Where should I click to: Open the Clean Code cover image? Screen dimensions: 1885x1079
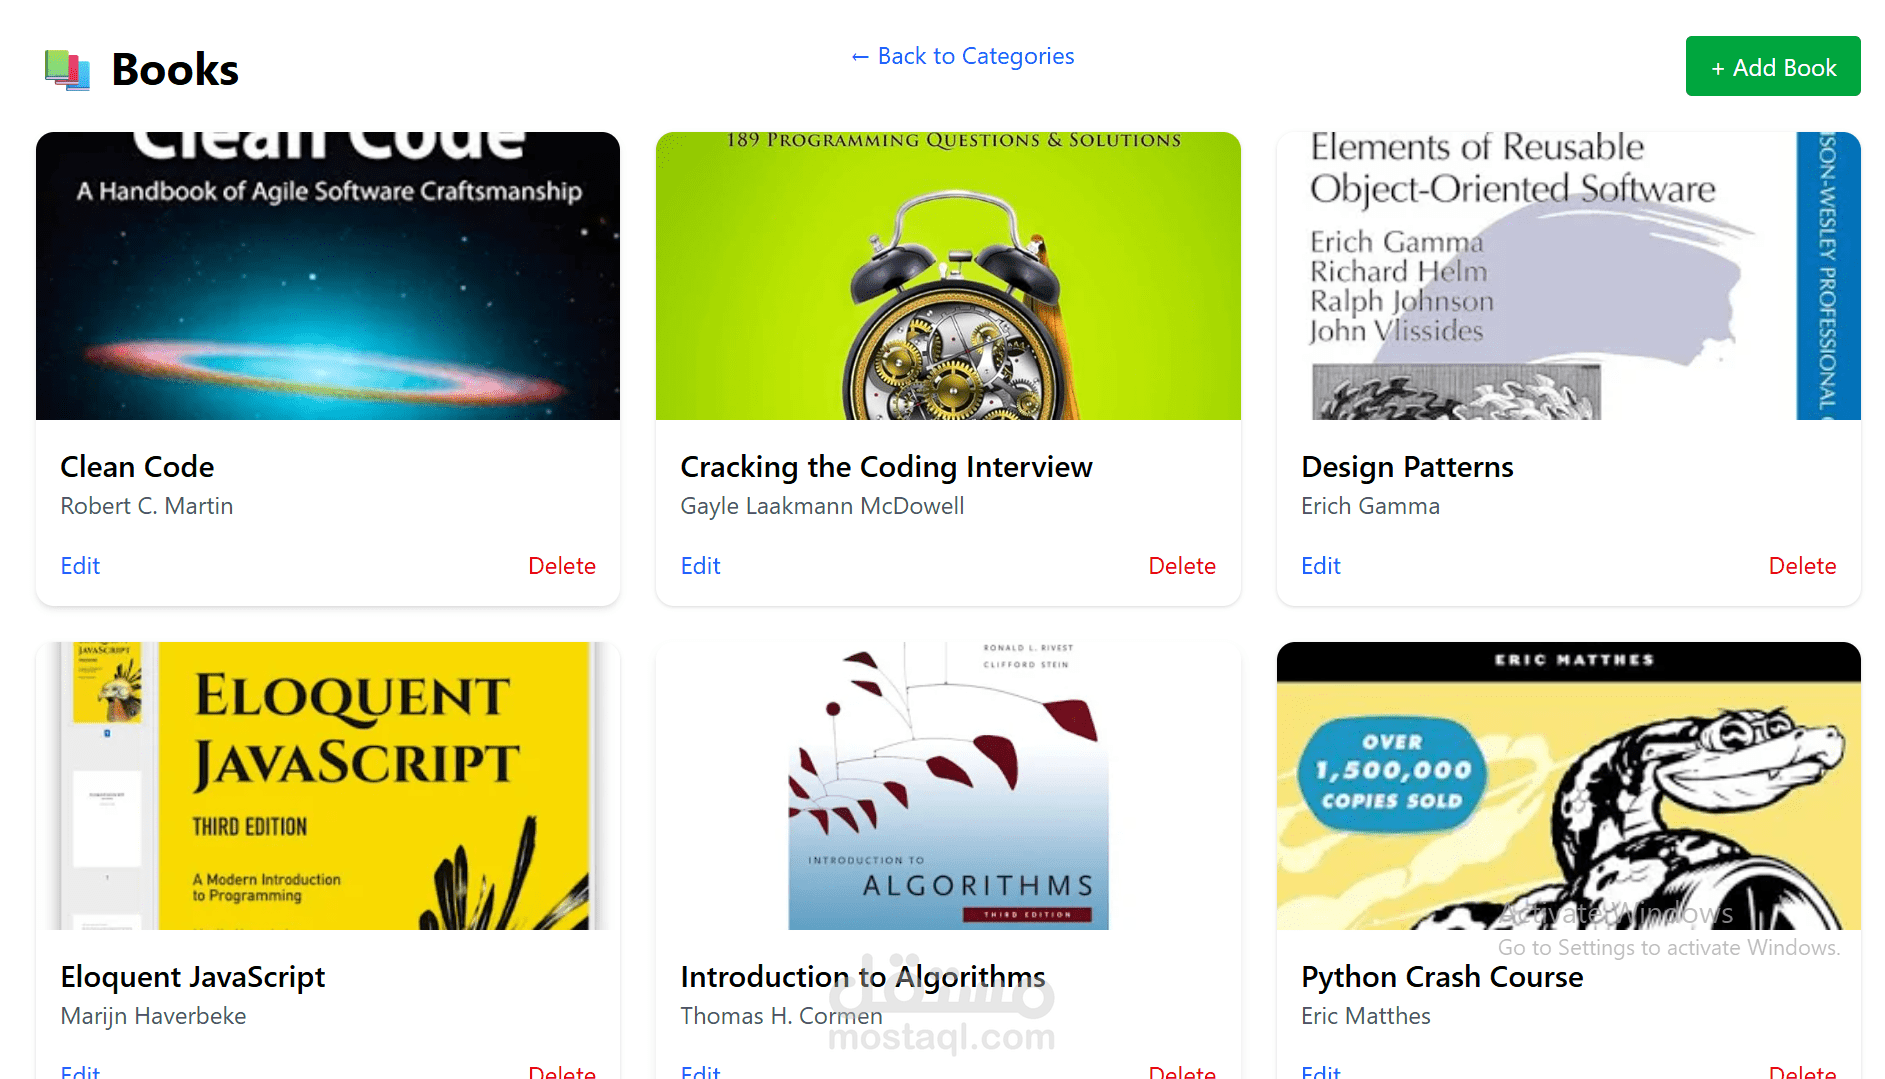click(328, 276)
